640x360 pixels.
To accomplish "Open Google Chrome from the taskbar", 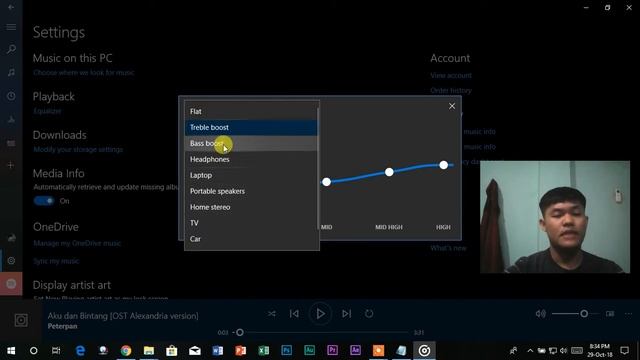I will tap(126, 351).
